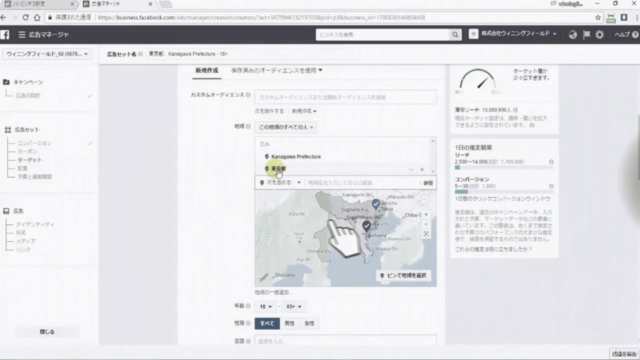Image resolution: width=640 pixels, height=360 pixels.
Task: Click これらの推定は役に立ちましたか link
Action: point(493,249)
